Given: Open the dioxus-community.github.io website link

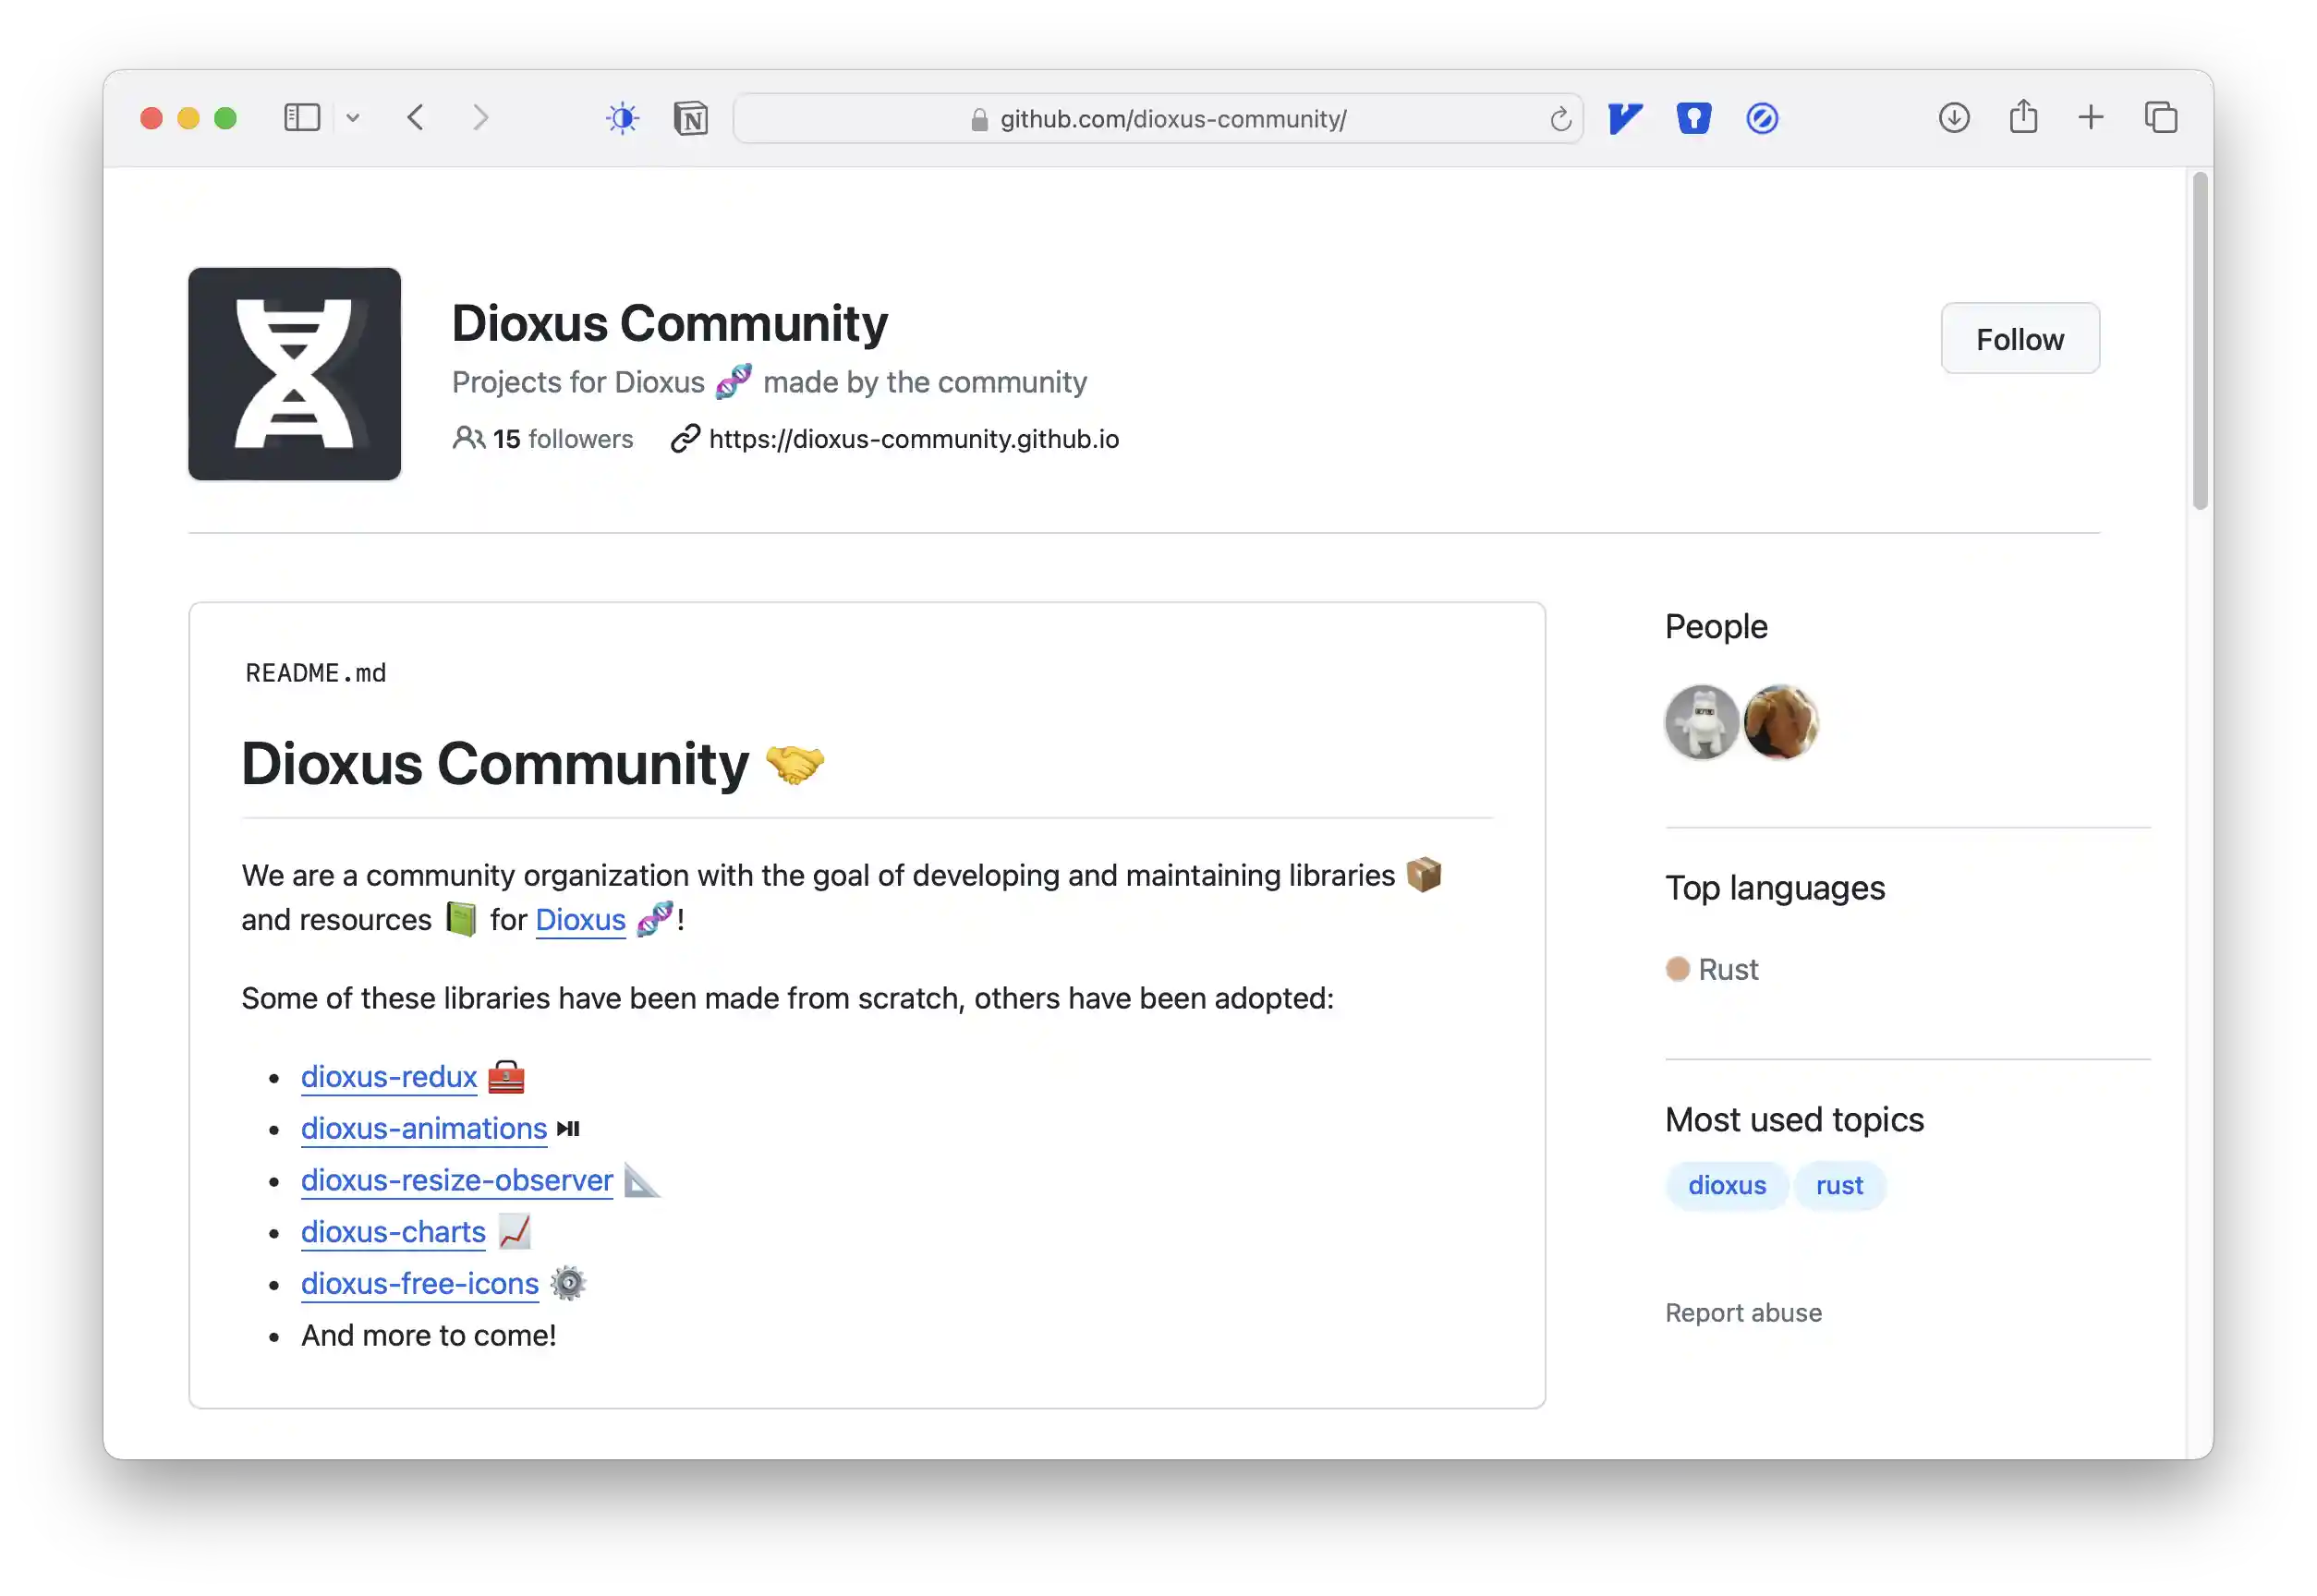Looking at the screenshot, I should click(913, 439).
